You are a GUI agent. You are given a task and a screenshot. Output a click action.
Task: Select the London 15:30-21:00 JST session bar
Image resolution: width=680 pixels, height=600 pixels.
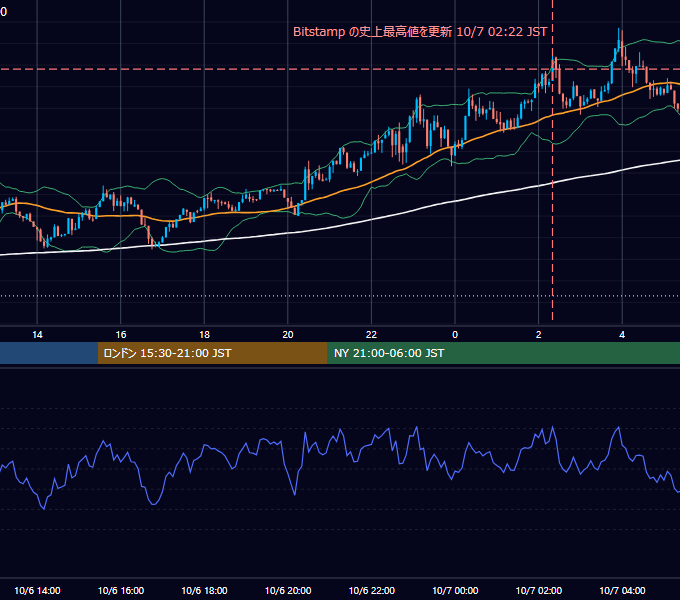click(212, 353)
